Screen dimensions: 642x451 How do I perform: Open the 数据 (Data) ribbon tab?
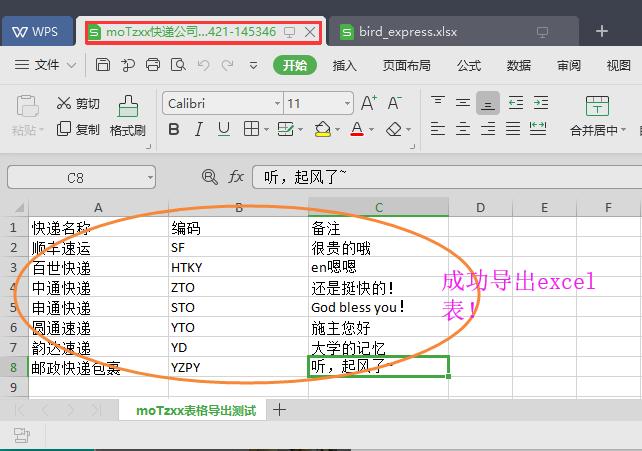pyautogui.click(x=519, y=65)
